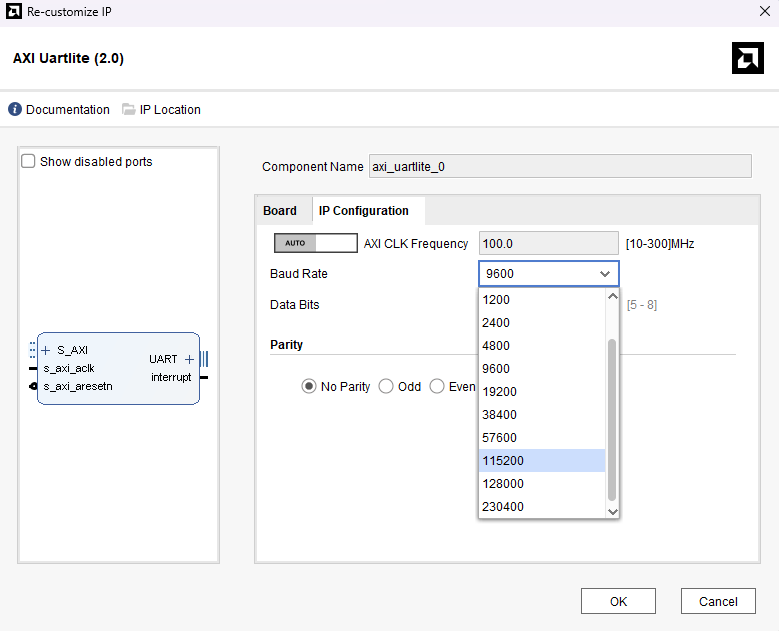The height and width of the screenshot is (631, 779).
Task: Switch to the Board tab
Action: tap(280, 211)
